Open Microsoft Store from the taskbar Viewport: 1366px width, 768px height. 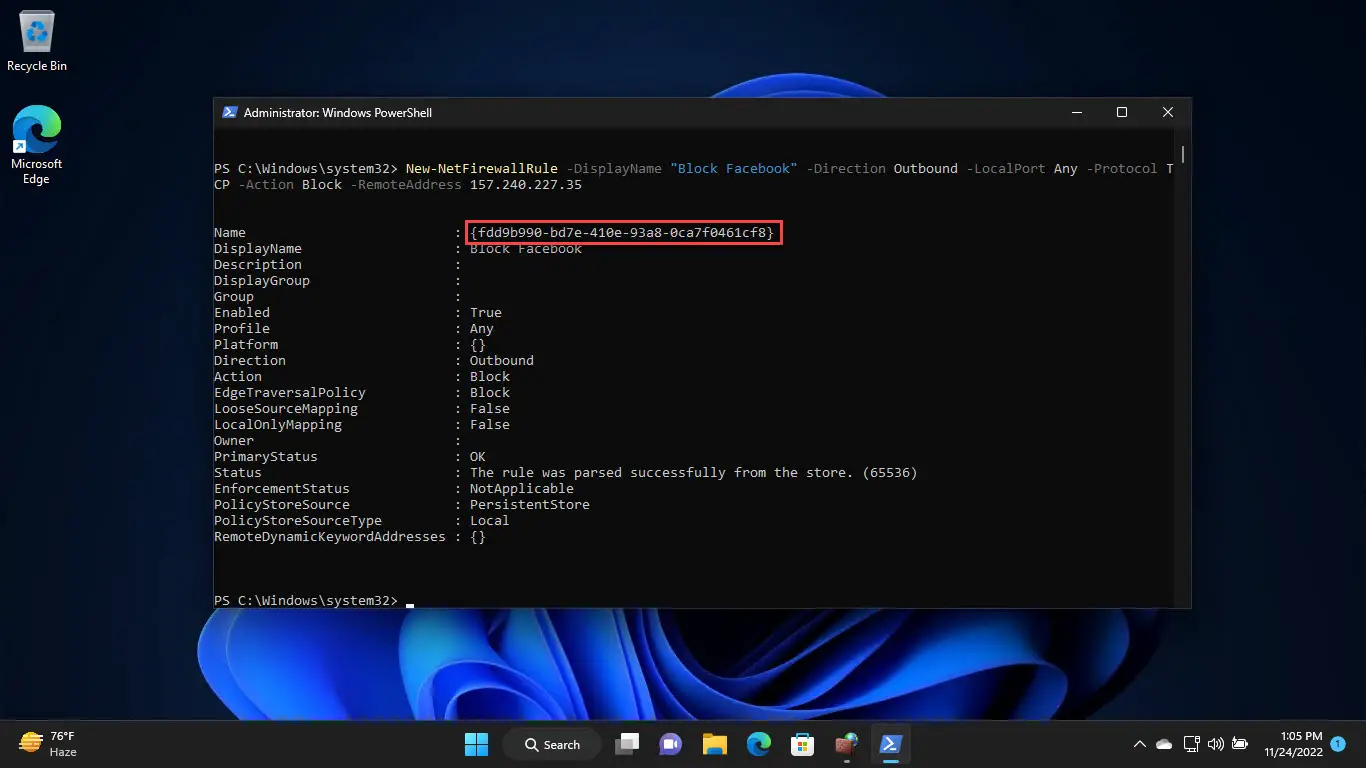coord(802,744)
